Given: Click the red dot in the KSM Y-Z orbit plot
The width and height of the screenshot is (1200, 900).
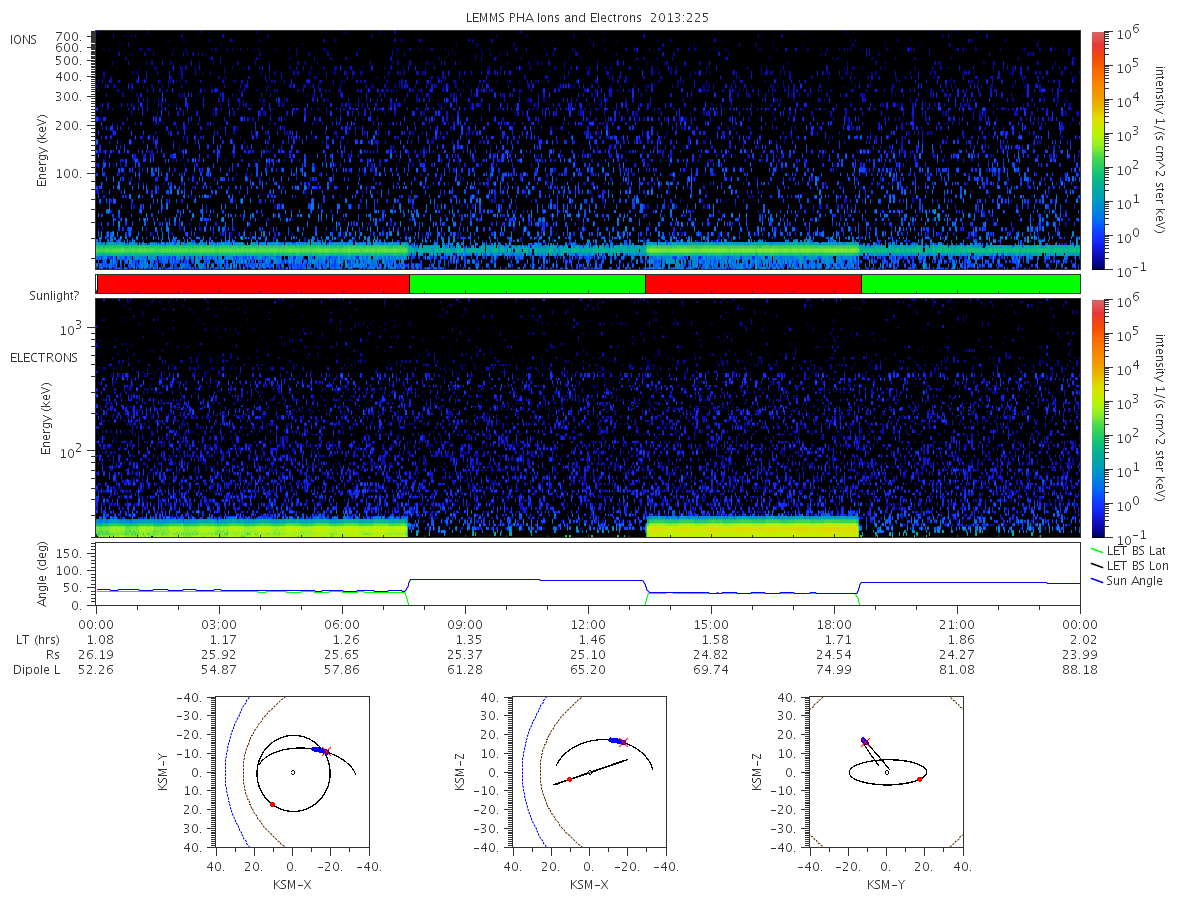Looking at the screenshot, I should point(919,779).
